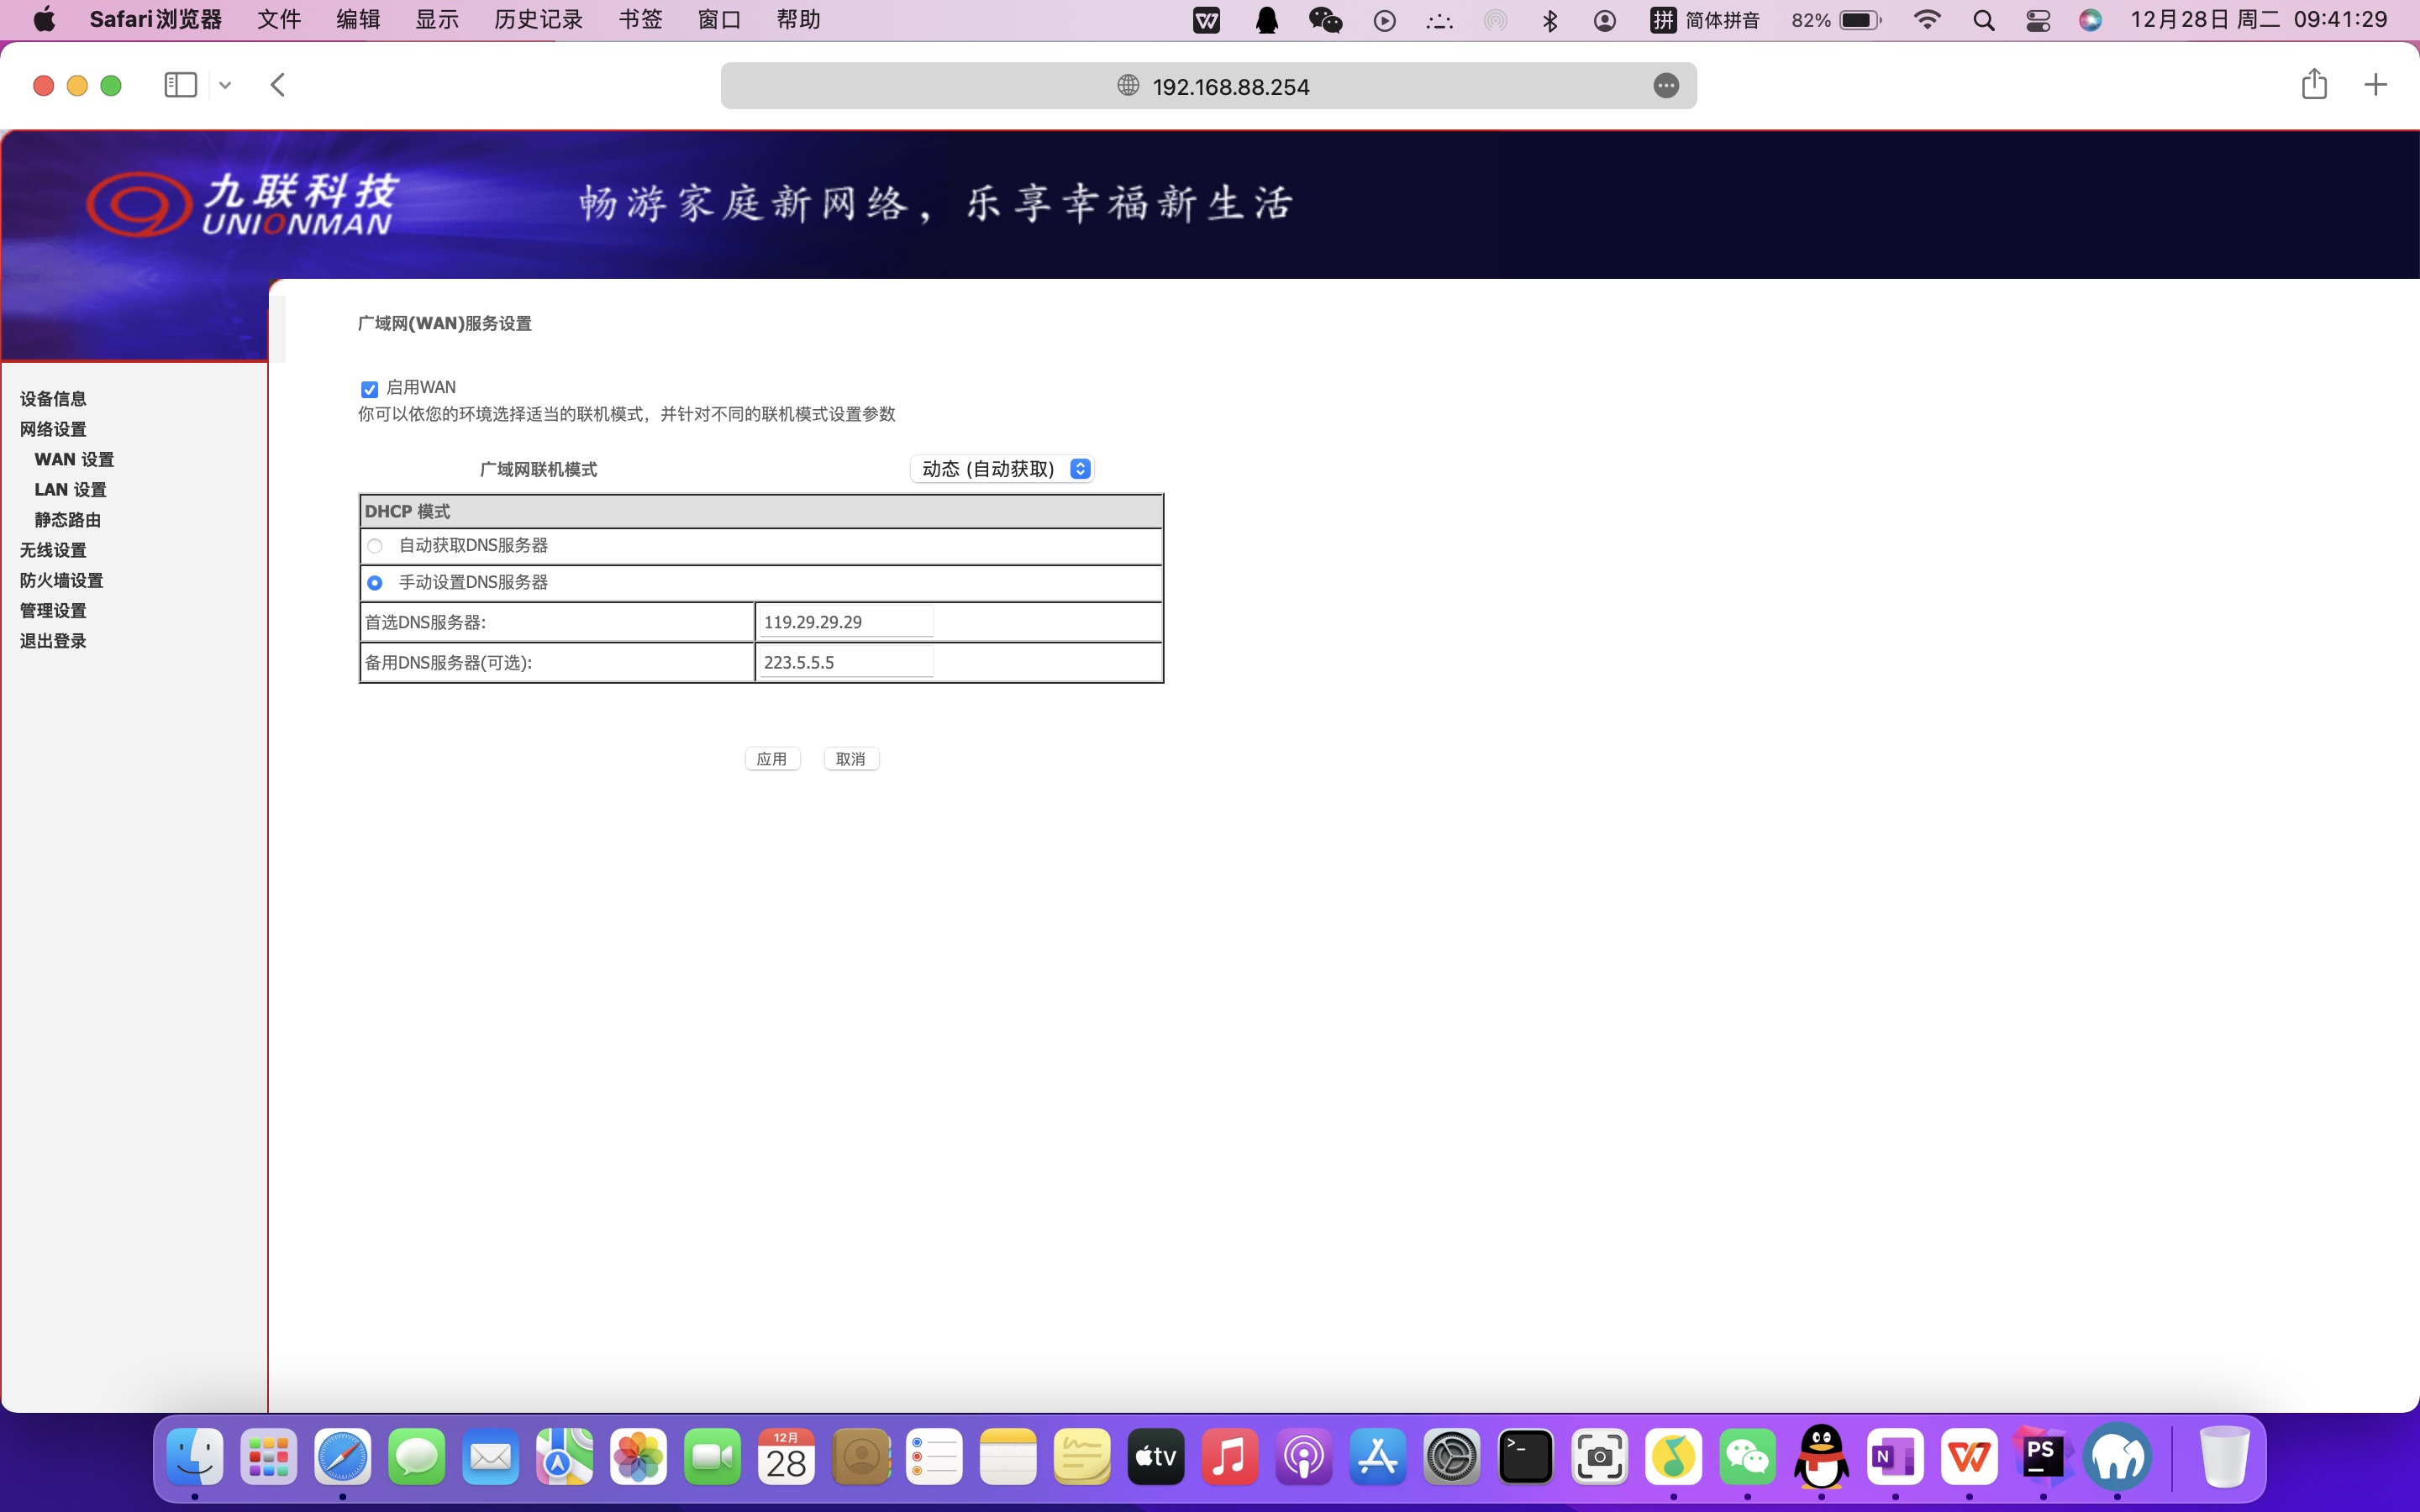
Task: Open WeChat icon in the menu bar
Action: (1325, 20)
